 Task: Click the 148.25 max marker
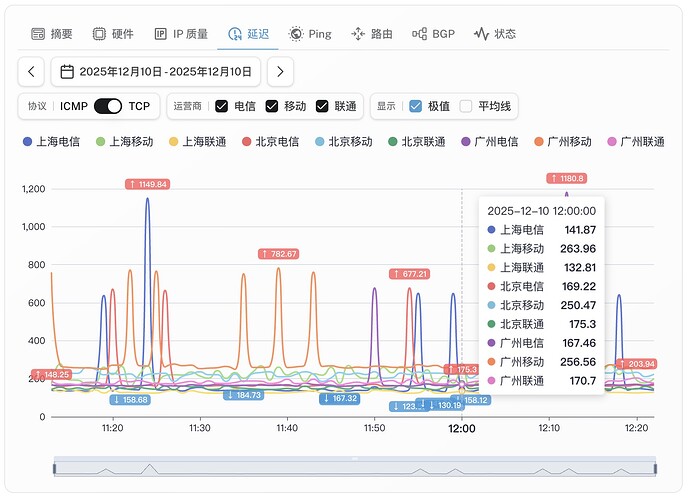52,375
